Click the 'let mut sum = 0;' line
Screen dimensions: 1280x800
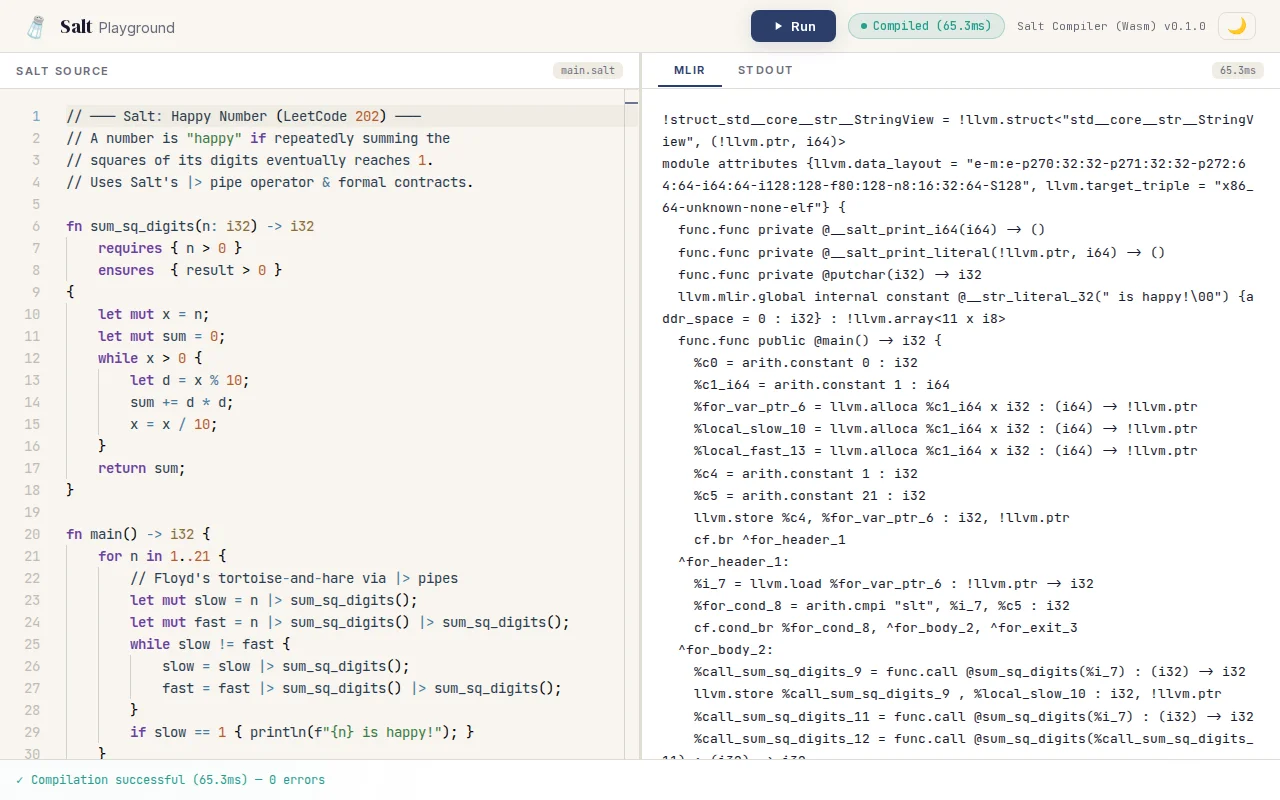pos(162,336)
